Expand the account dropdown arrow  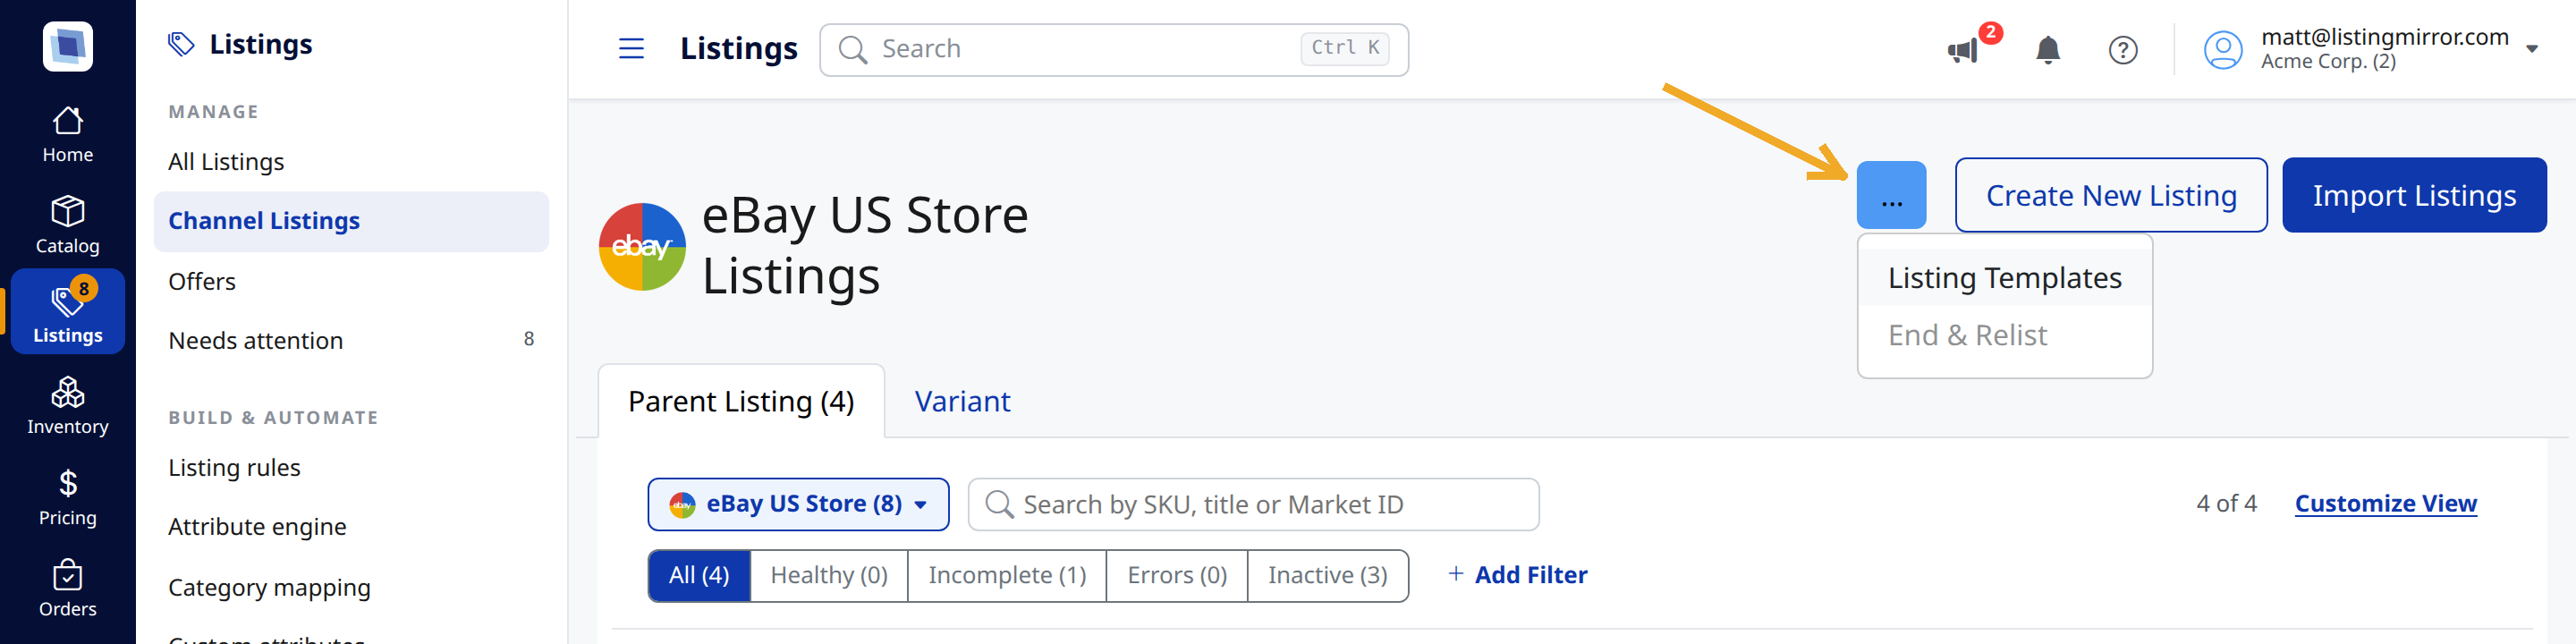pos(2531,48)
